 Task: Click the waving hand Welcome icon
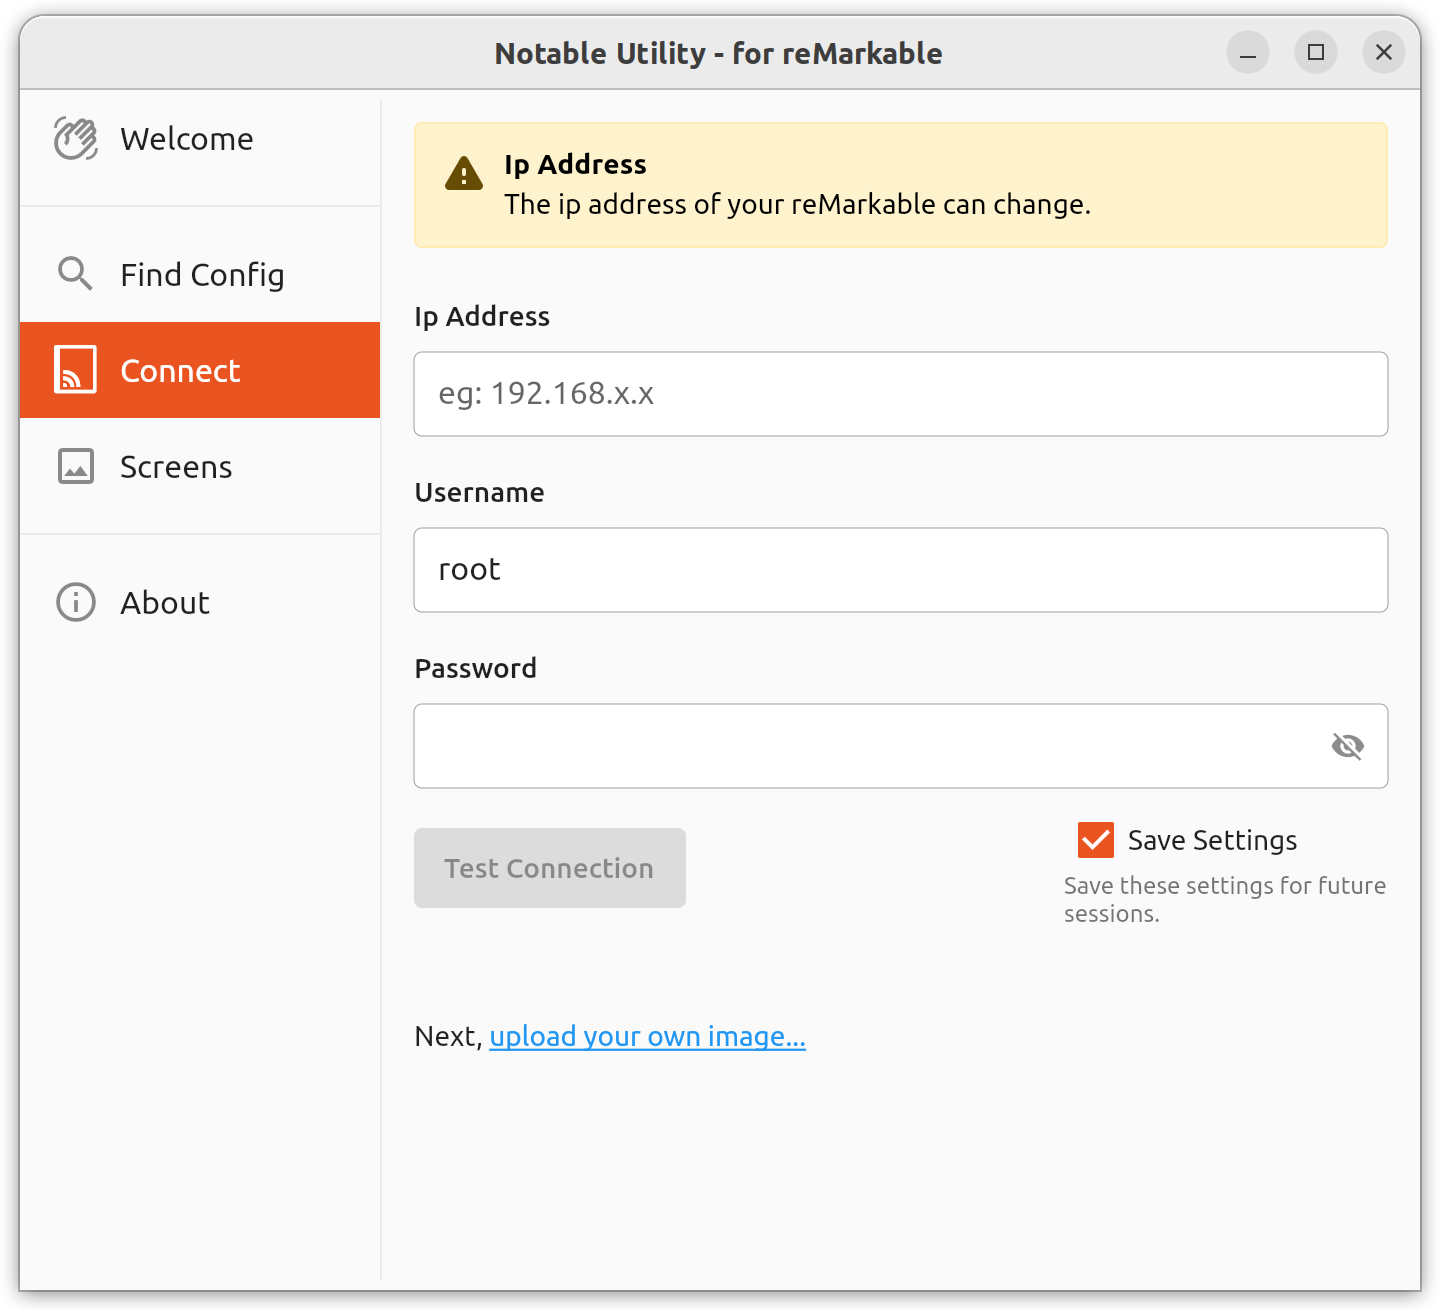pos(74,138)
